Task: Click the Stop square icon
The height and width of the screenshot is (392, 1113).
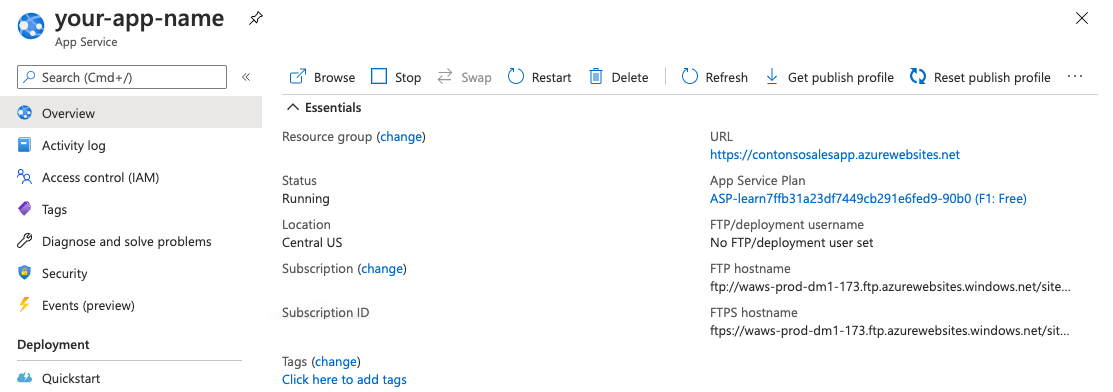Action: [379, 77]
